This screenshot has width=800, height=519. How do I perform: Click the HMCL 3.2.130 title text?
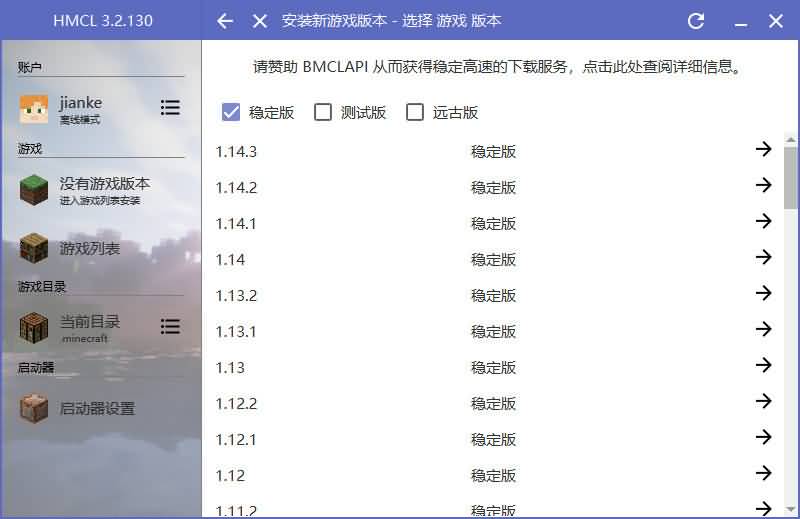click(x=103, y=21)
